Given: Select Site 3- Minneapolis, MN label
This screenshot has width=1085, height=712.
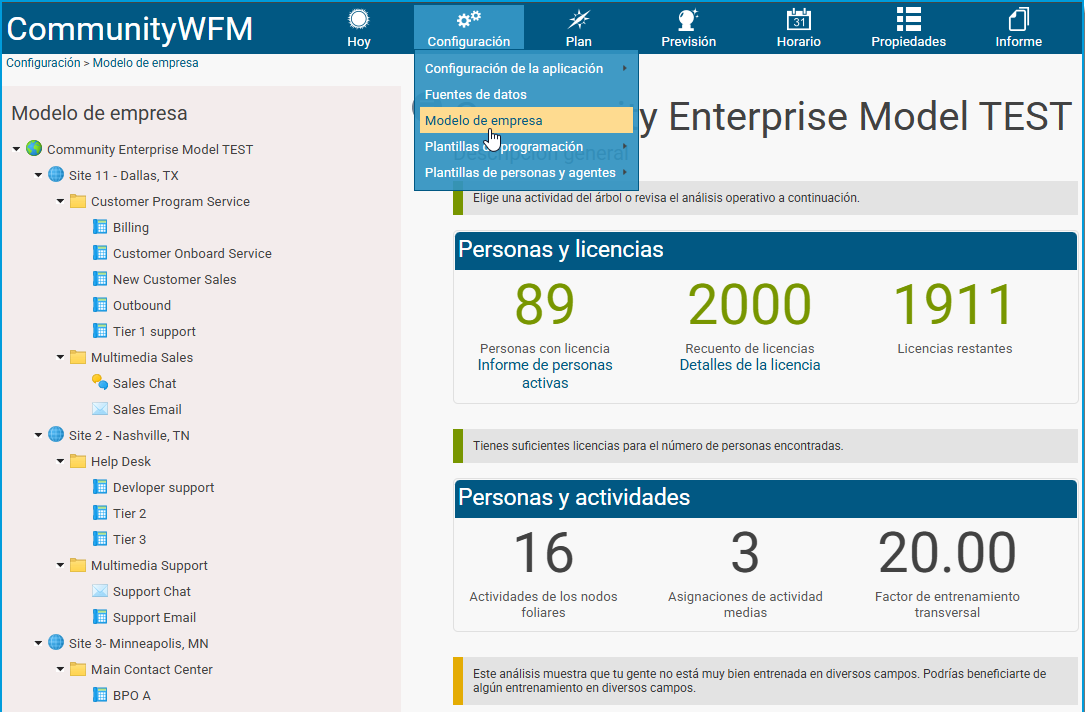Looking at the screenshot, I should [x=138, y=643].
